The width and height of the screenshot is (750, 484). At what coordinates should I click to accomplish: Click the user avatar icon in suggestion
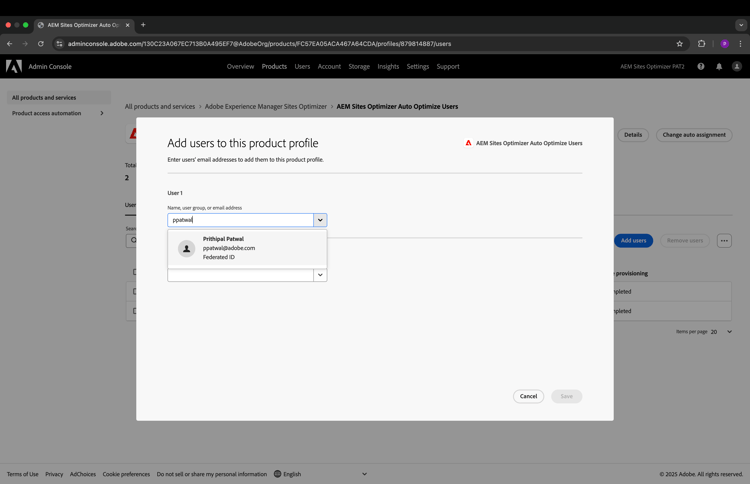point(187,249)
